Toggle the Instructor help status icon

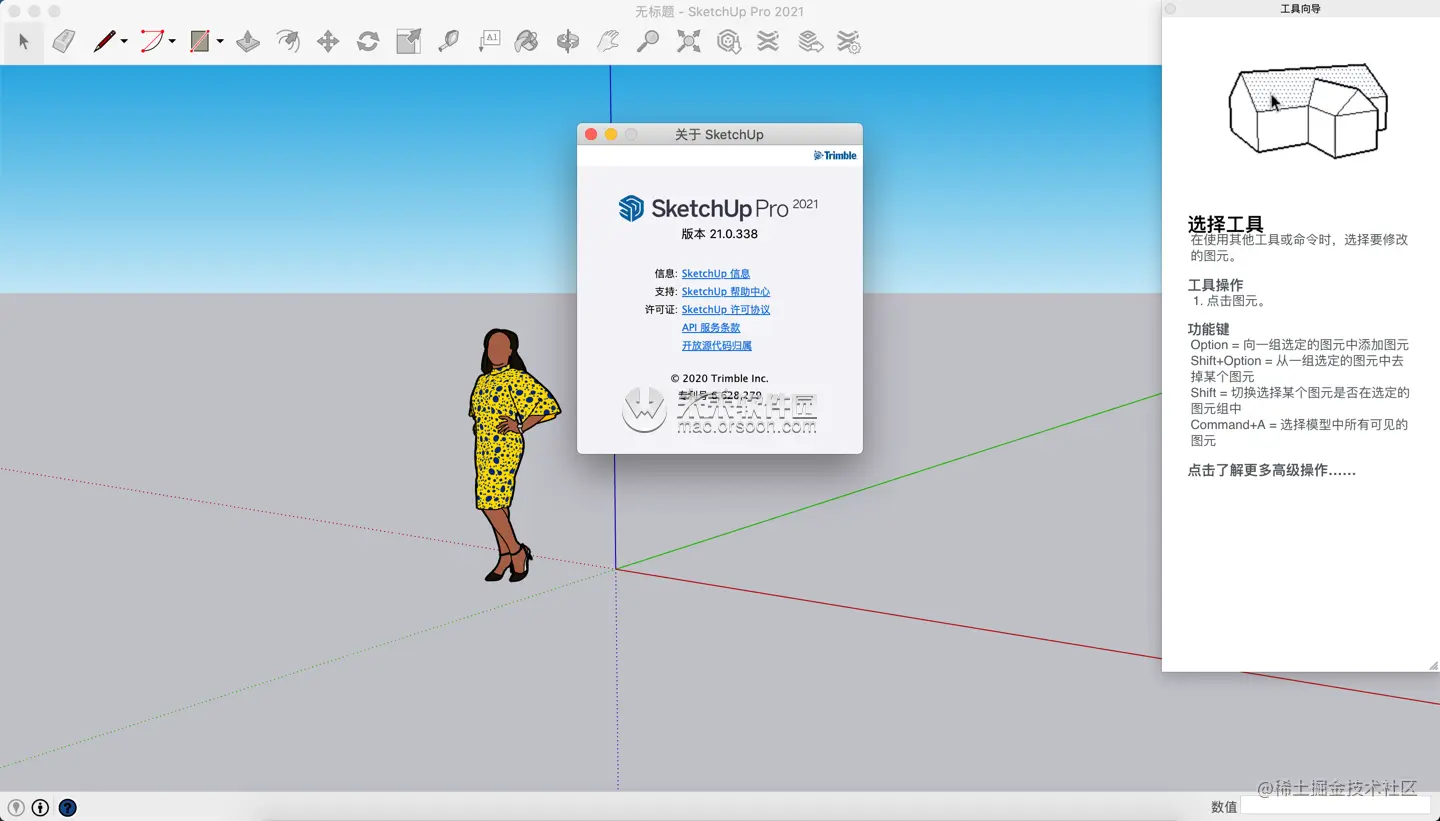(67, 808)
